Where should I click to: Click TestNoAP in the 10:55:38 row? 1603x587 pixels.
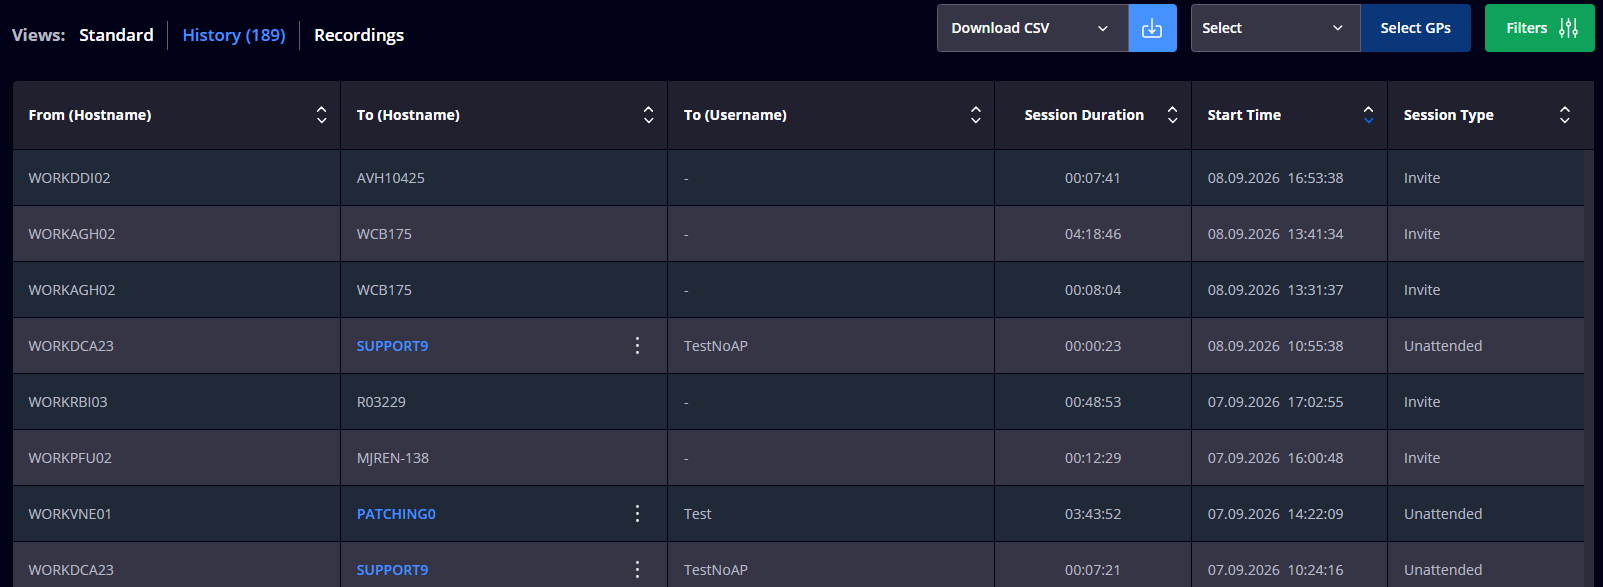click(716, 346)
